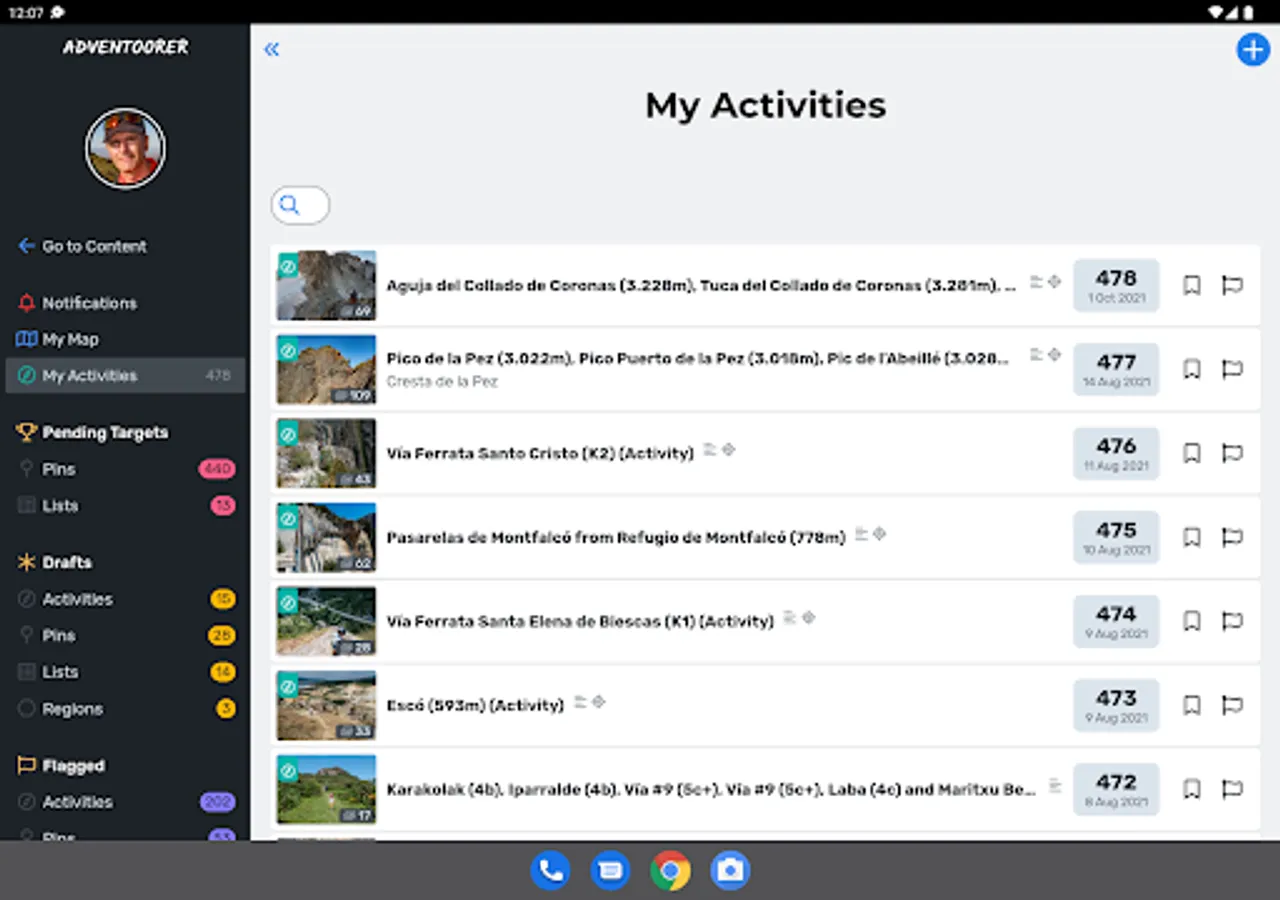The height and width of the screenshot is (900, 1280).
Task: Open thumbnail of Karakolak activity
Action: 326,789
